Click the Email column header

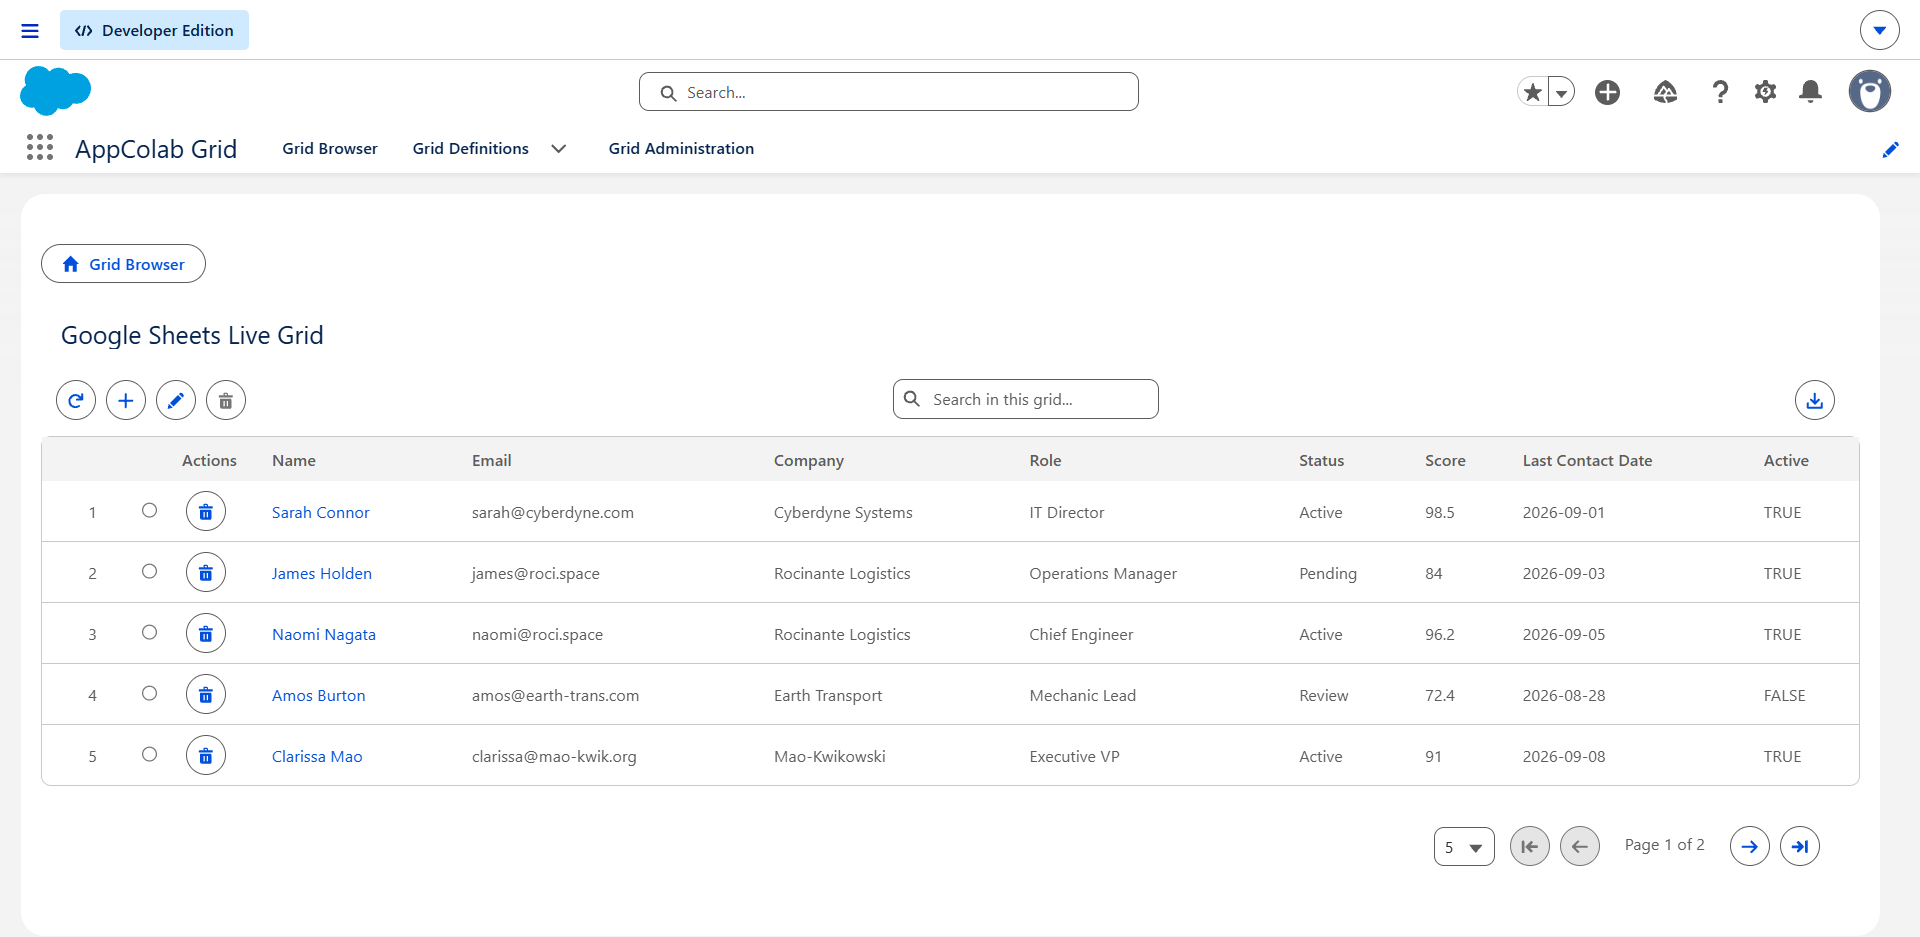click(x=492, y=460)
